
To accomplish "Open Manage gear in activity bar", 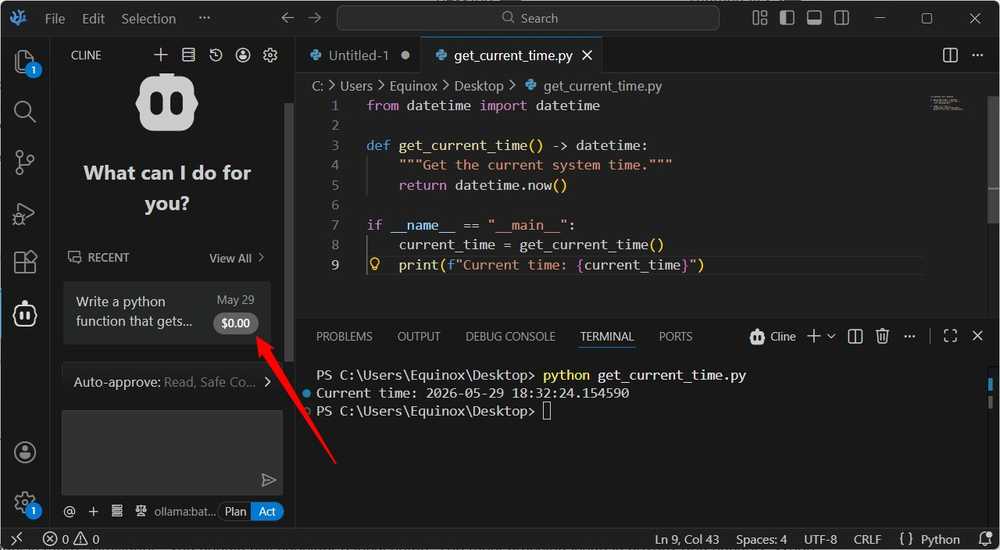I will tap(25, 502).
